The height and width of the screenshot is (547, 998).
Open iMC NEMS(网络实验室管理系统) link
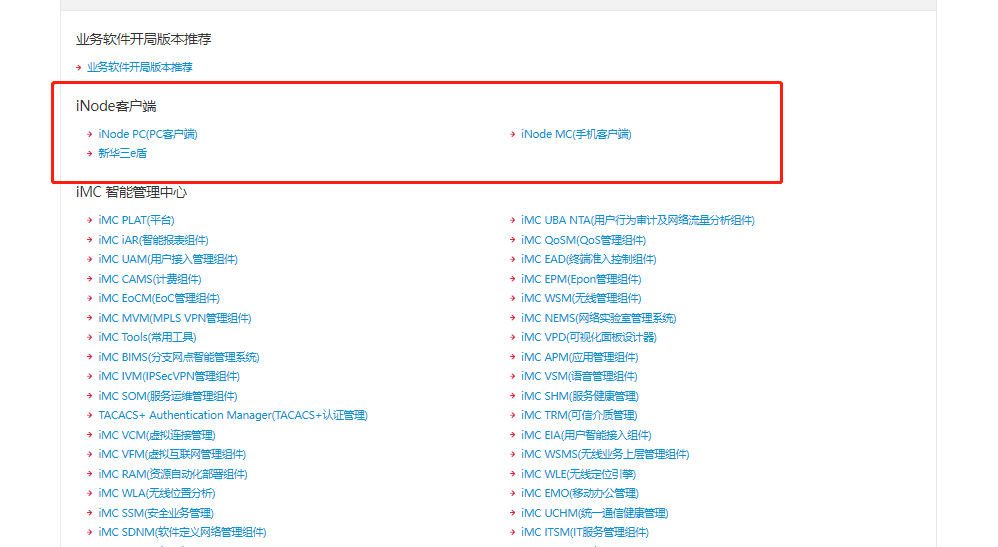pyautogui.click(x=598, y=318)
